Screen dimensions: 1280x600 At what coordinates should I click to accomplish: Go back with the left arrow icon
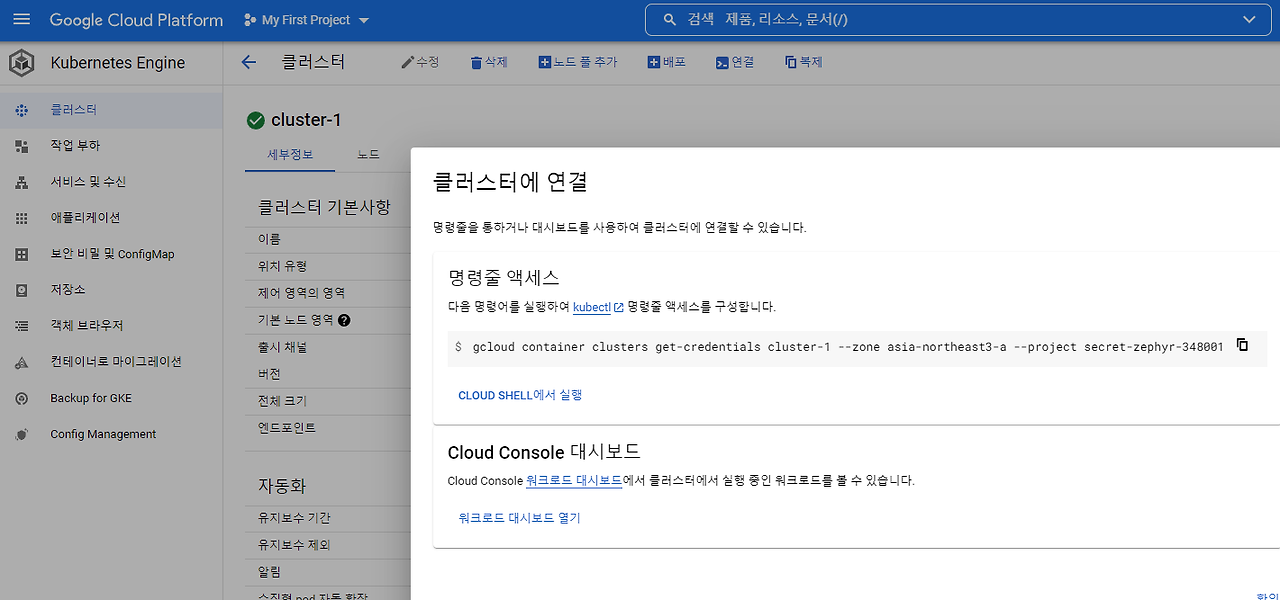[x=249, y=62]
